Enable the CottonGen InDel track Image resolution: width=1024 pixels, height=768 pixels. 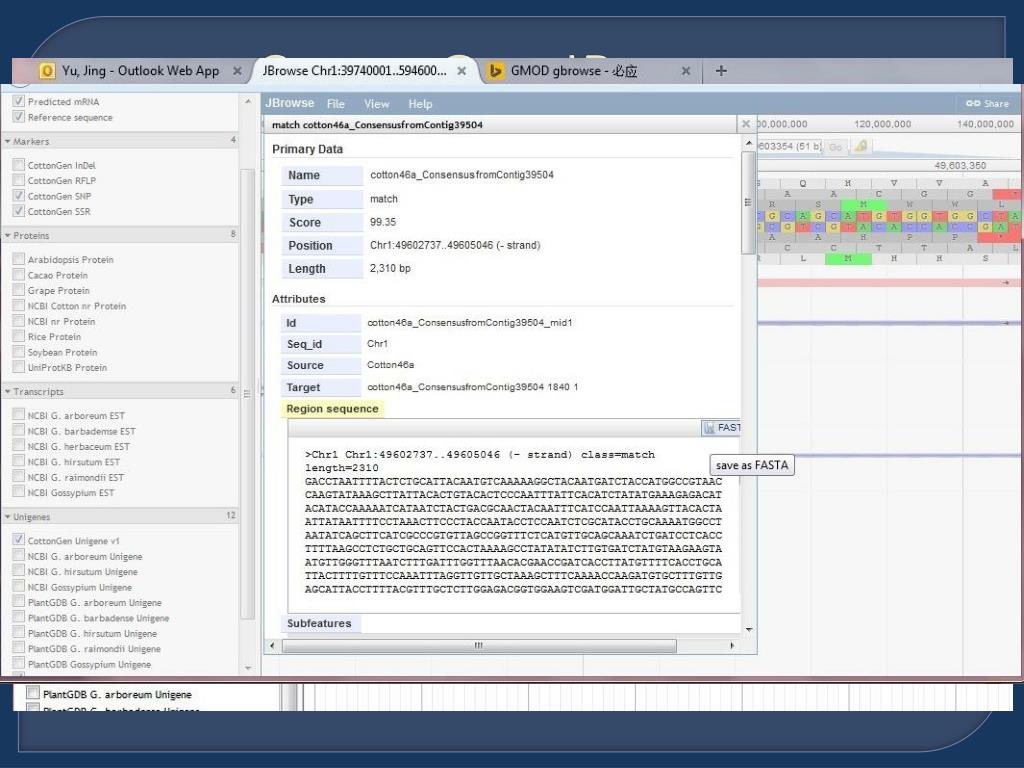point(18,165)
